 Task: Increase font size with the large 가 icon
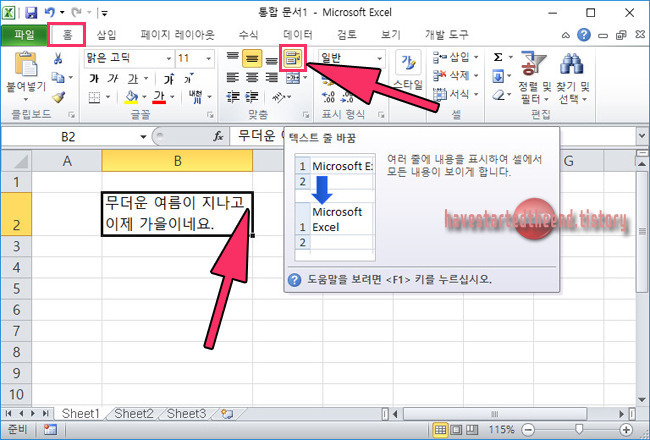point(169,78)
